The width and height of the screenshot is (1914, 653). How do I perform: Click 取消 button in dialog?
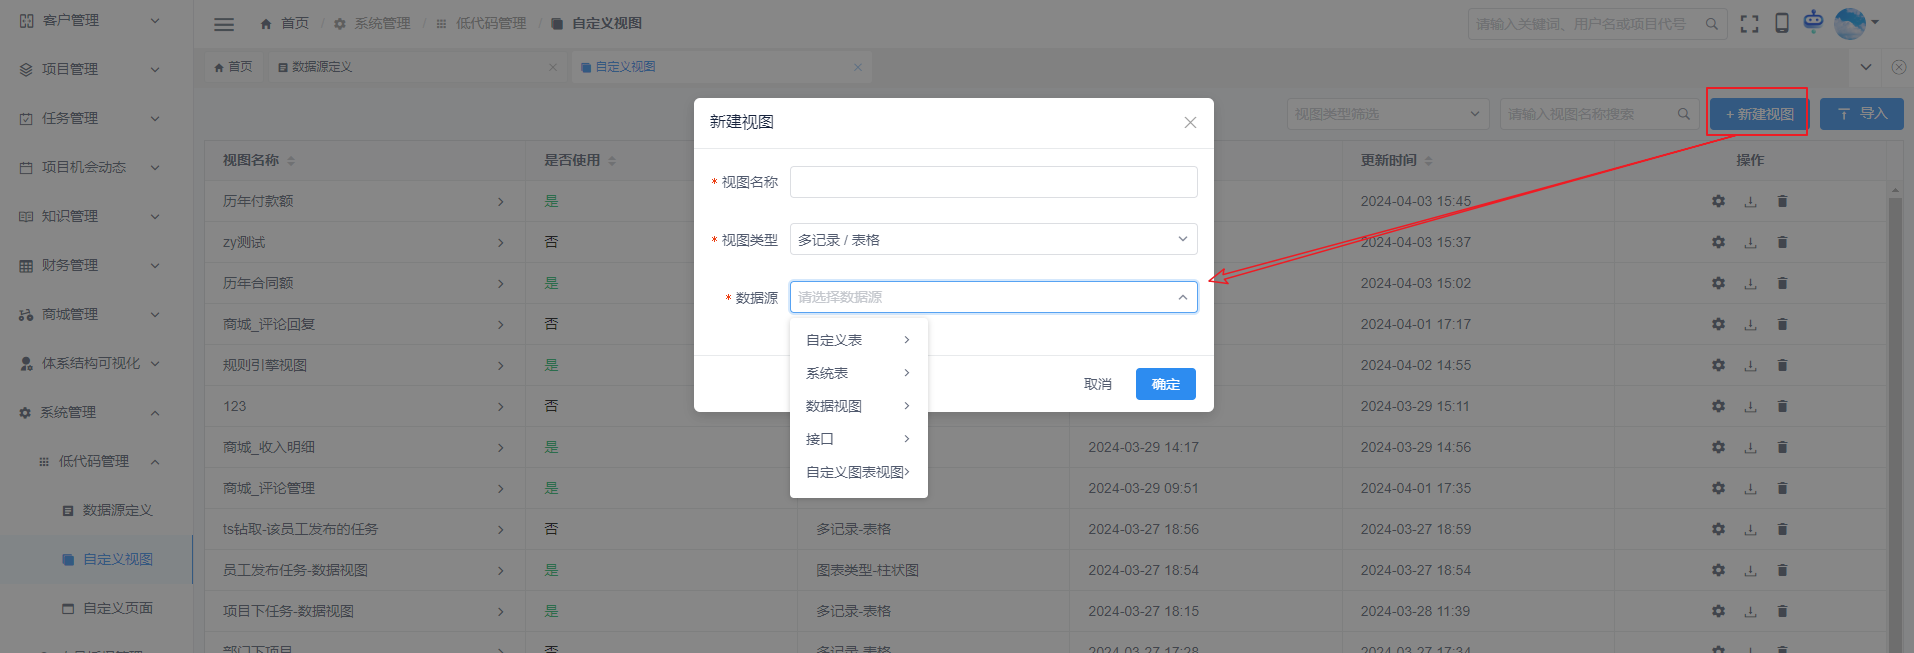[1098, 384]
